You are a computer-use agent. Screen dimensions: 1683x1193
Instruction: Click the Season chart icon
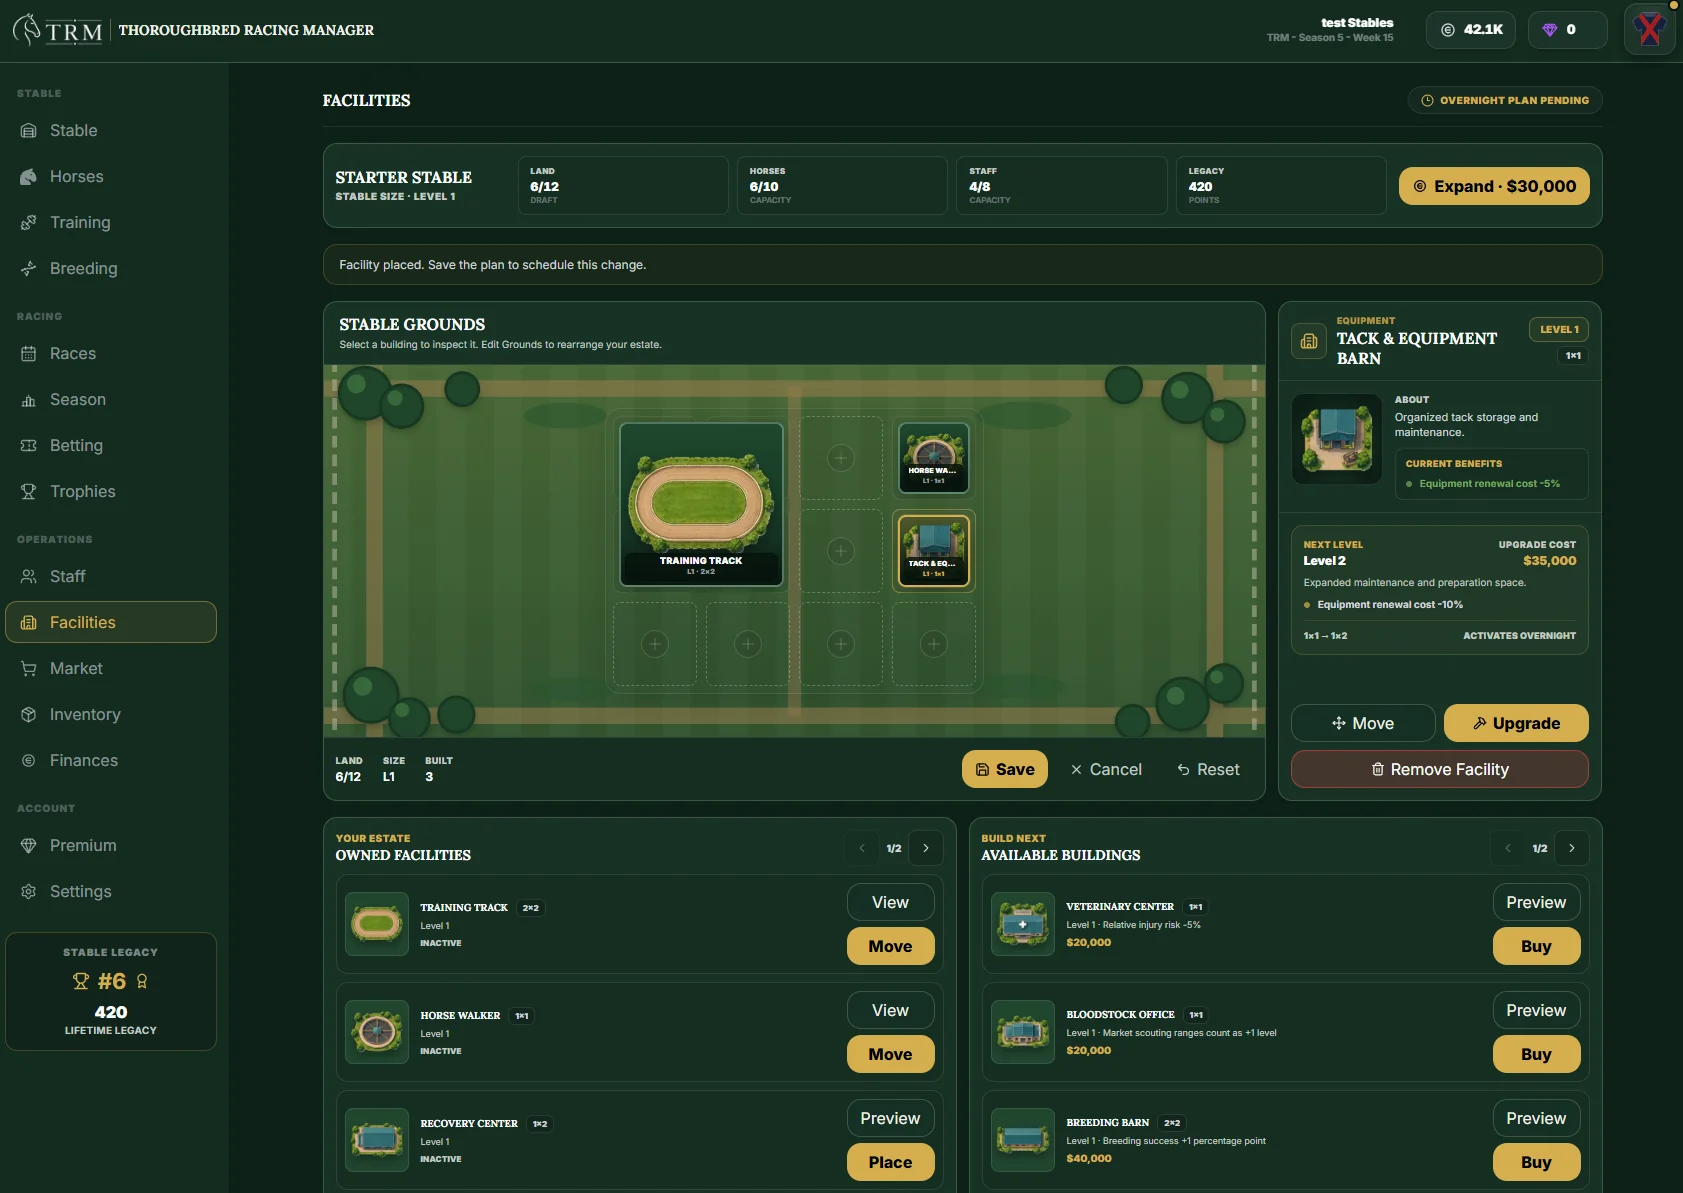click(x=29, y=400)
